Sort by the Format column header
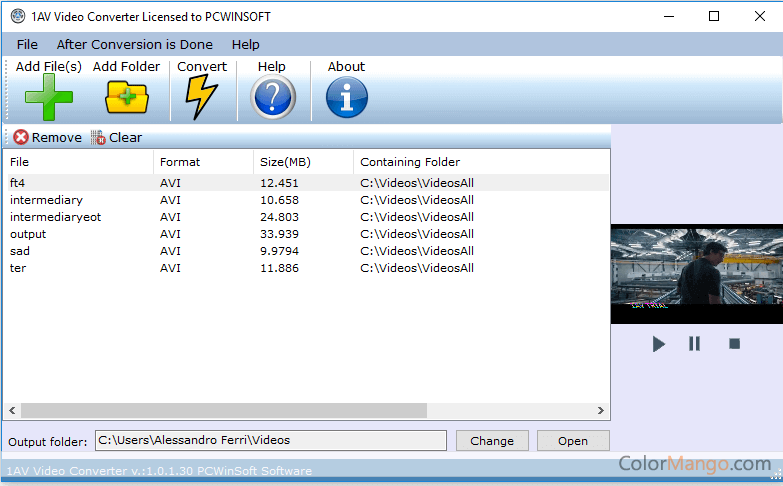 coord(203,162)
